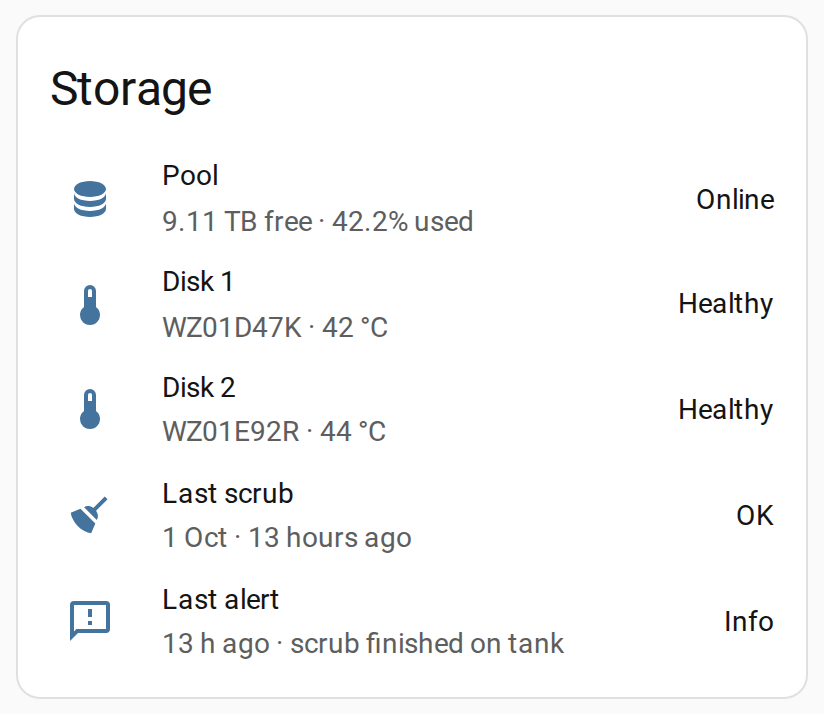Click 'WZ01E92R · 44 °C' secondary text
The height and width of the screenshot is (714, 824).
[274, 431]
